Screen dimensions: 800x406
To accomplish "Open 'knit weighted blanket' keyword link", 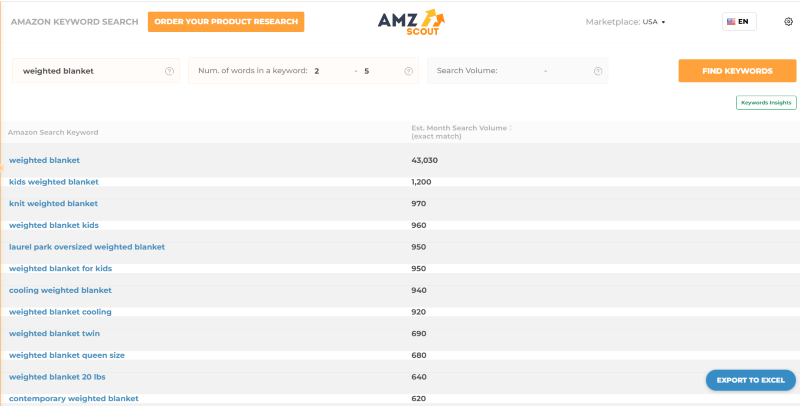I will click(54, 204).
